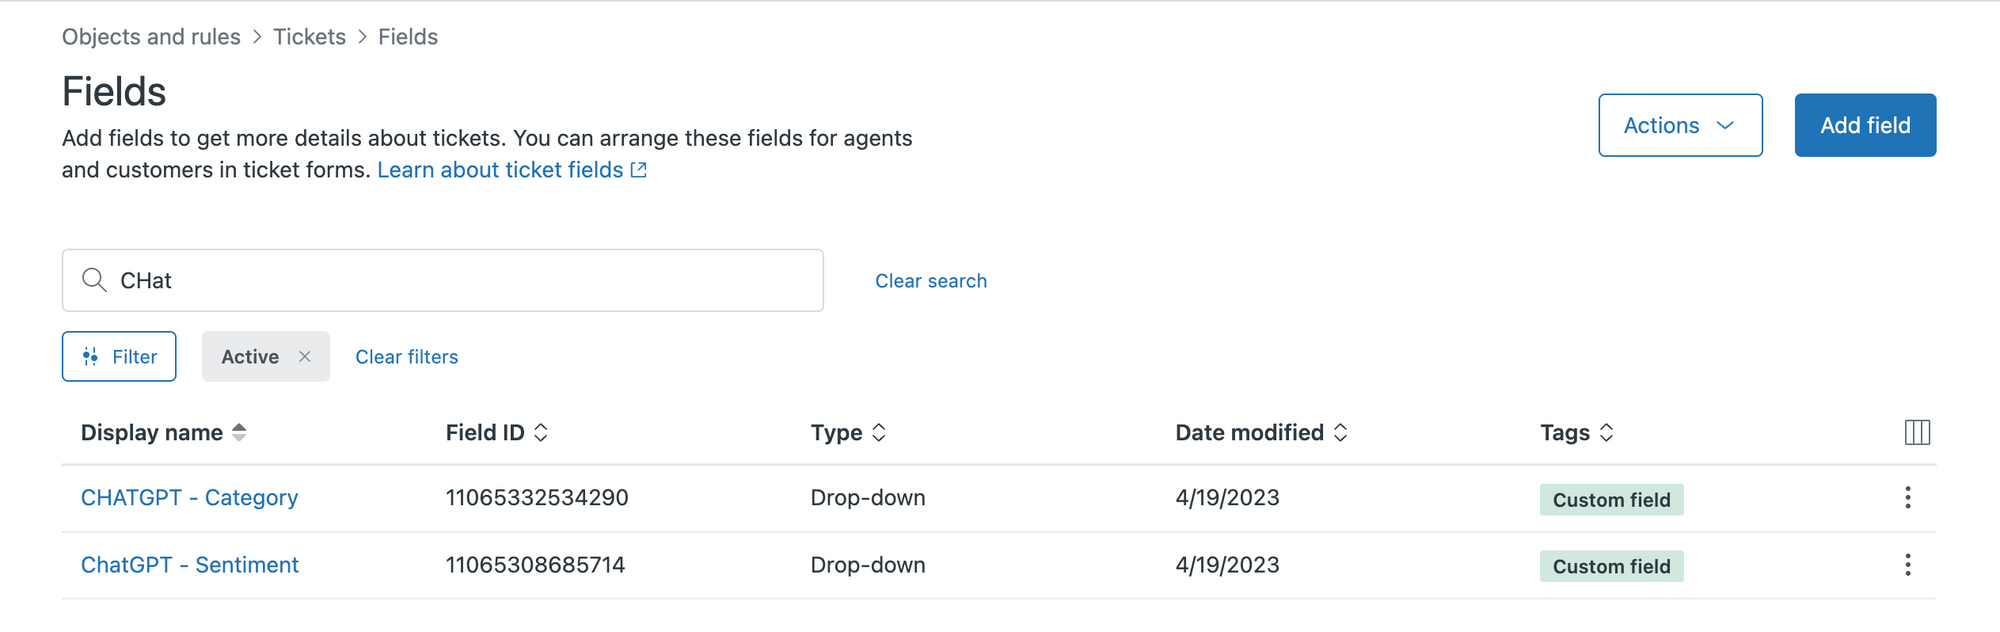Image resolution: width=2000 pixels, height=632 pixels.
Task: Expand the Actions dropdown
Action: (x=1679, y=125)
